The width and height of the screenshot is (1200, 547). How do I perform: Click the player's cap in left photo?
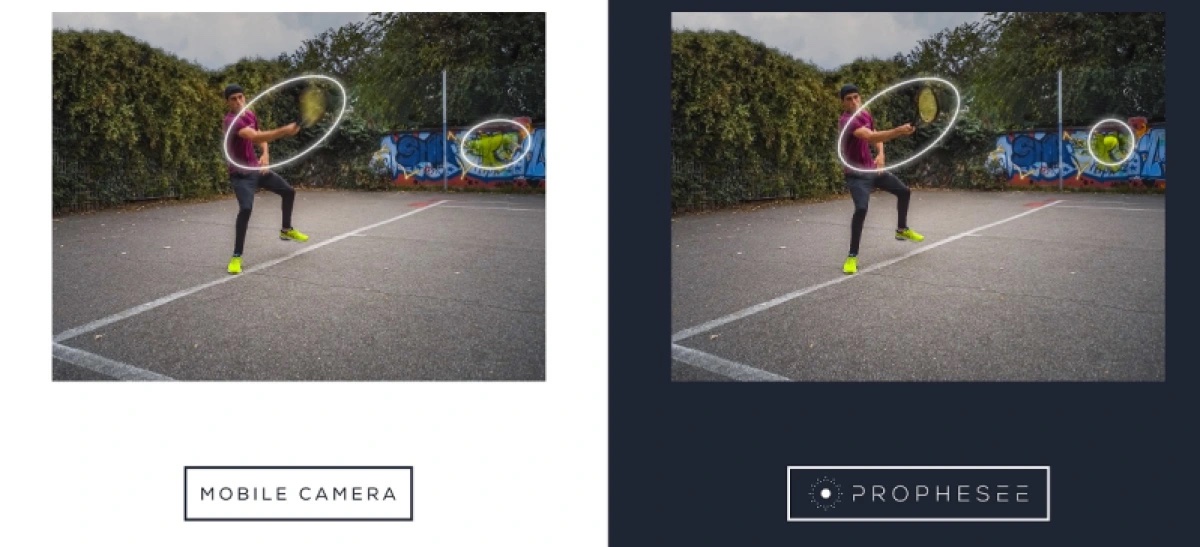click(x=233, y=90)
